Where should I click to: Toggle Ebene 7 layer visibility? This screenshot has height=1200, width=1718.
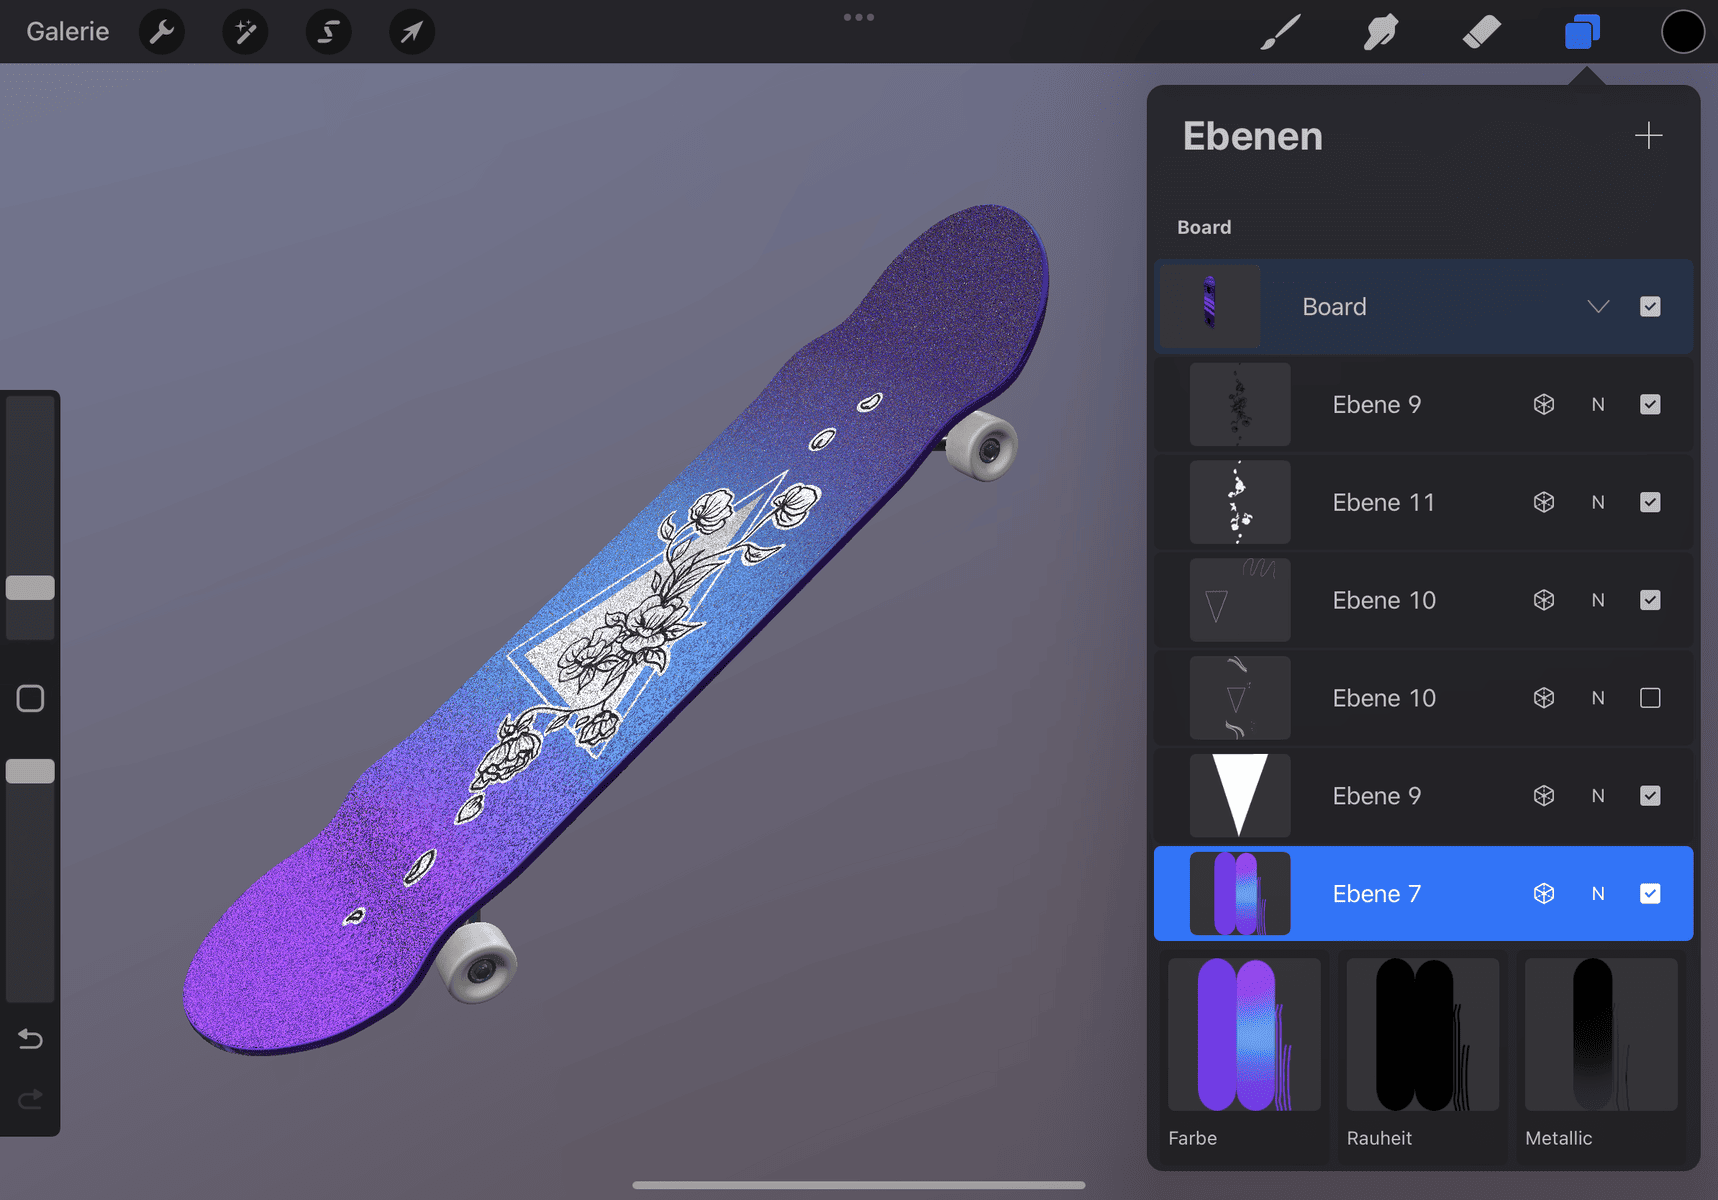click(1650, 894)
